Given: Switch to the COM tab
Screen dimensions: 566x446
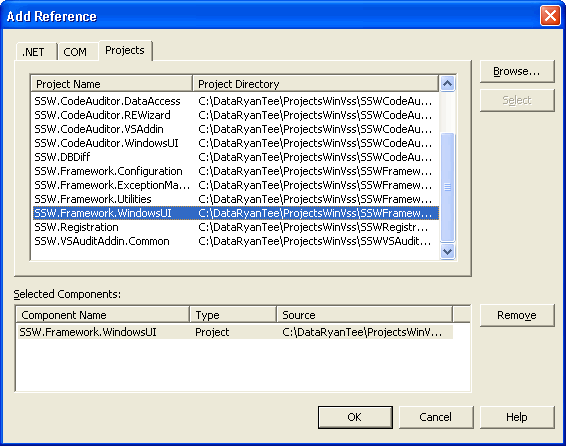Looking at the screenshot, I should click(x=77, y=52).
